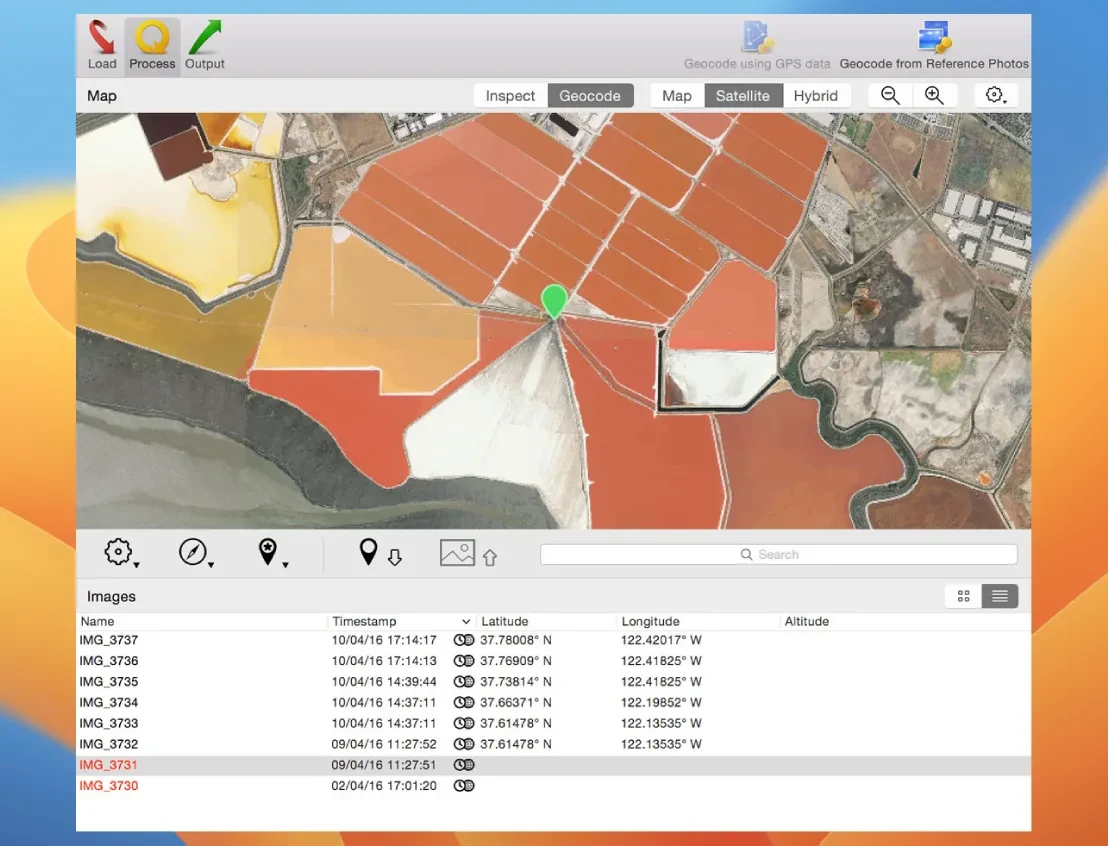The width and height of the screenshot is (1108, 846).
Task: Click Geocode from Reference Photos icon
Action: point(933,46)
